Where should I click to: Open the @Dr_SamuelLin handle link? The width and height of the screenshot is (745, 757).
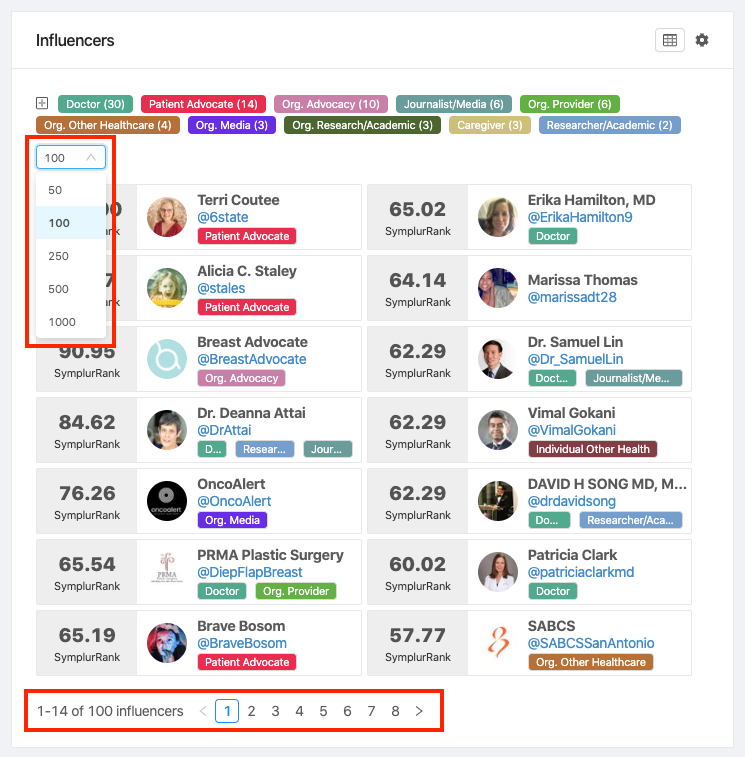click(x=576, y=359)
